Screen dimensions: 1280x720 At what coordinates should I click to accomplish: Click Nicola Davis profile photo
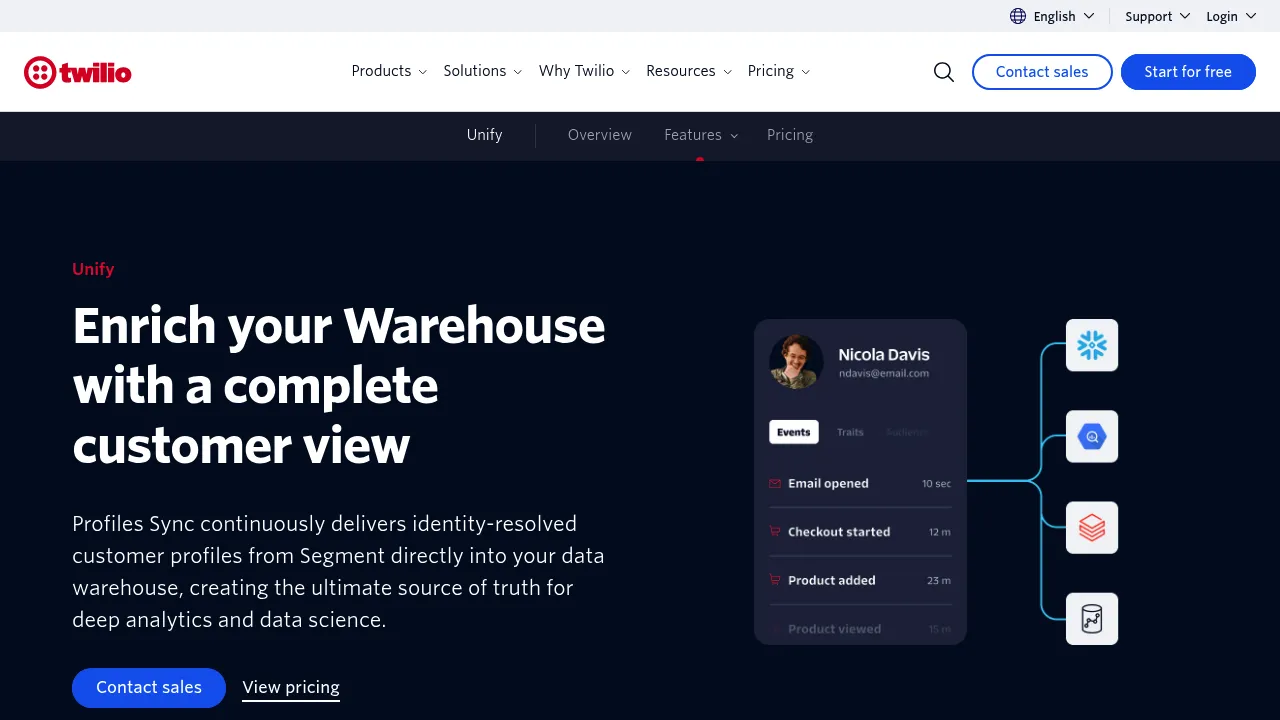click(796, 362)
